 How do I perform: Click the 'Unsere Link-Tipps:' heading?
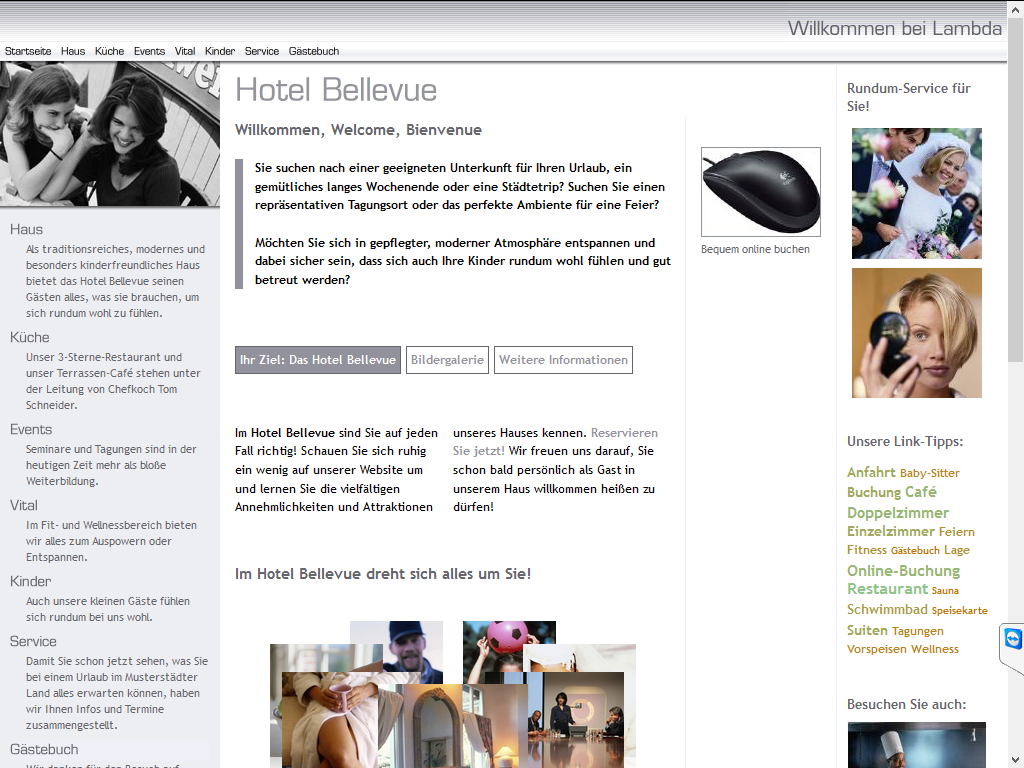[905, 441]
